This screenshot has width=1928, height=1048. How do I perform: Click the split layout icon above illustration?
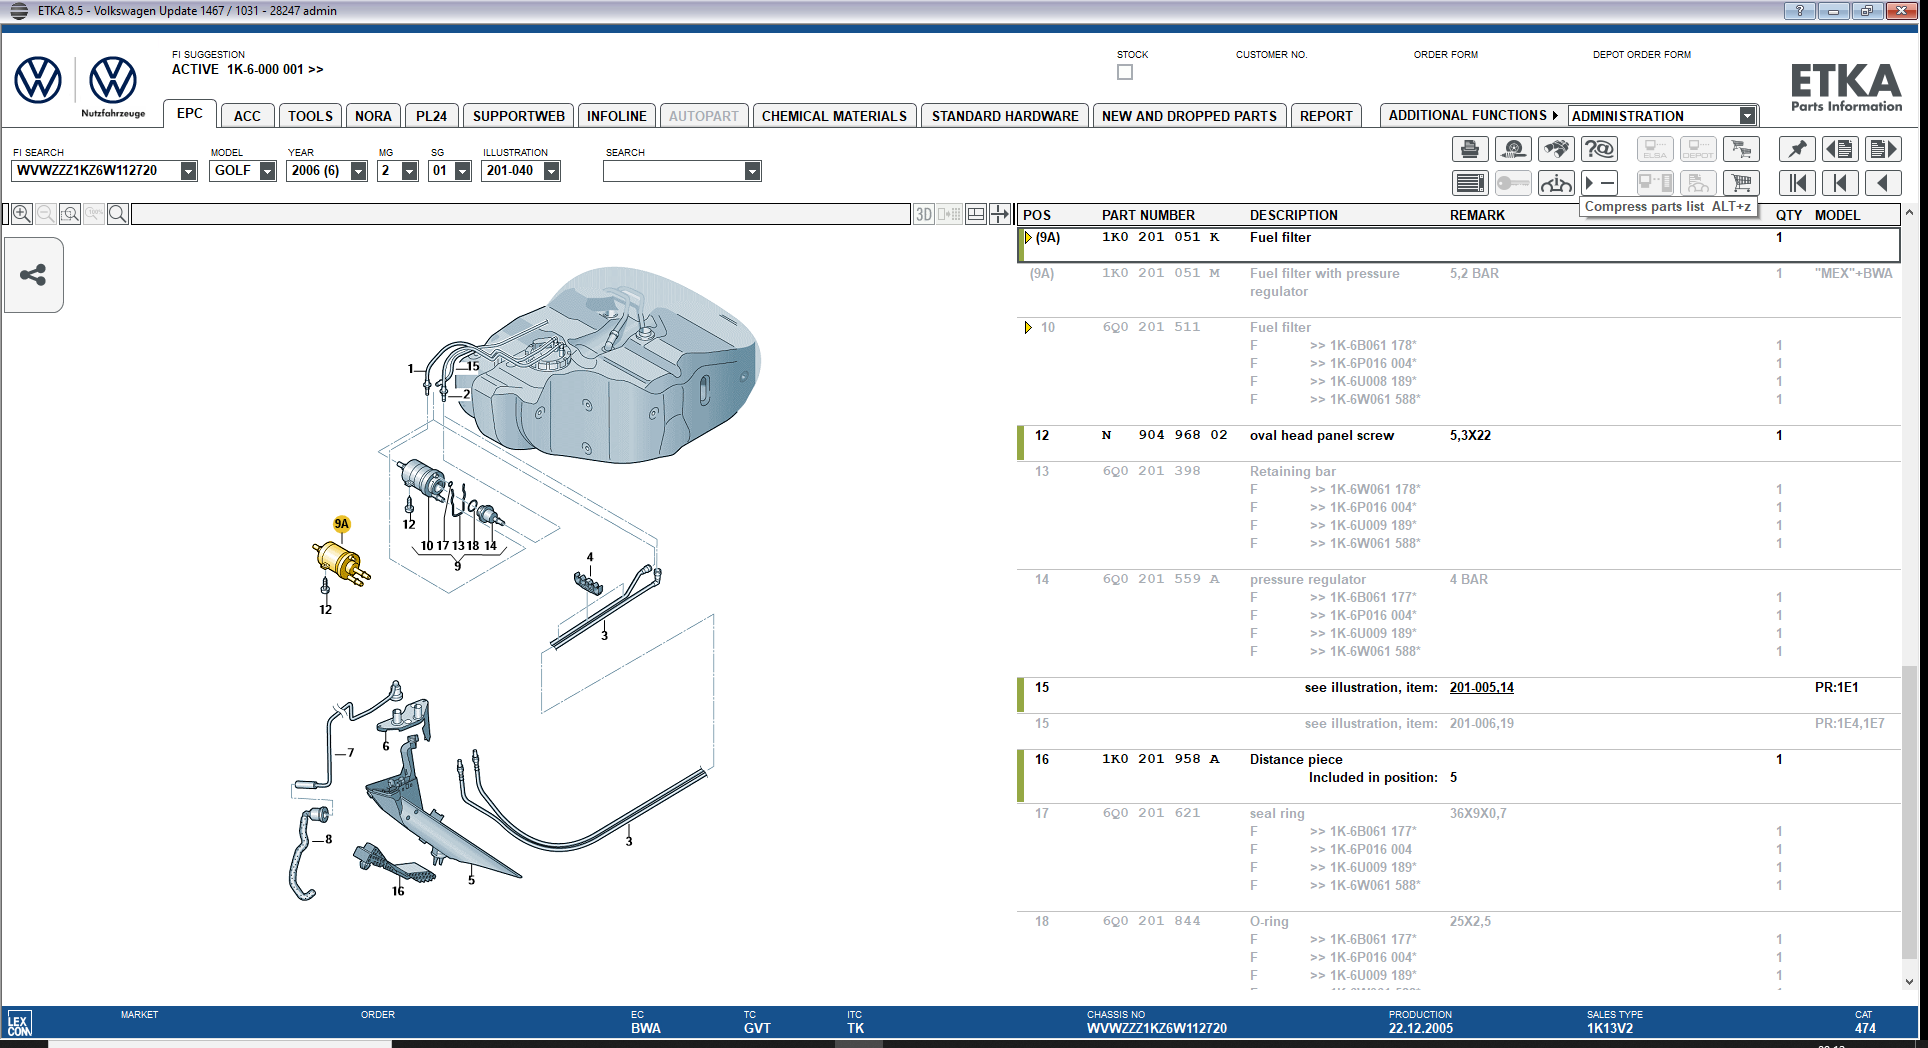(976, 214)
